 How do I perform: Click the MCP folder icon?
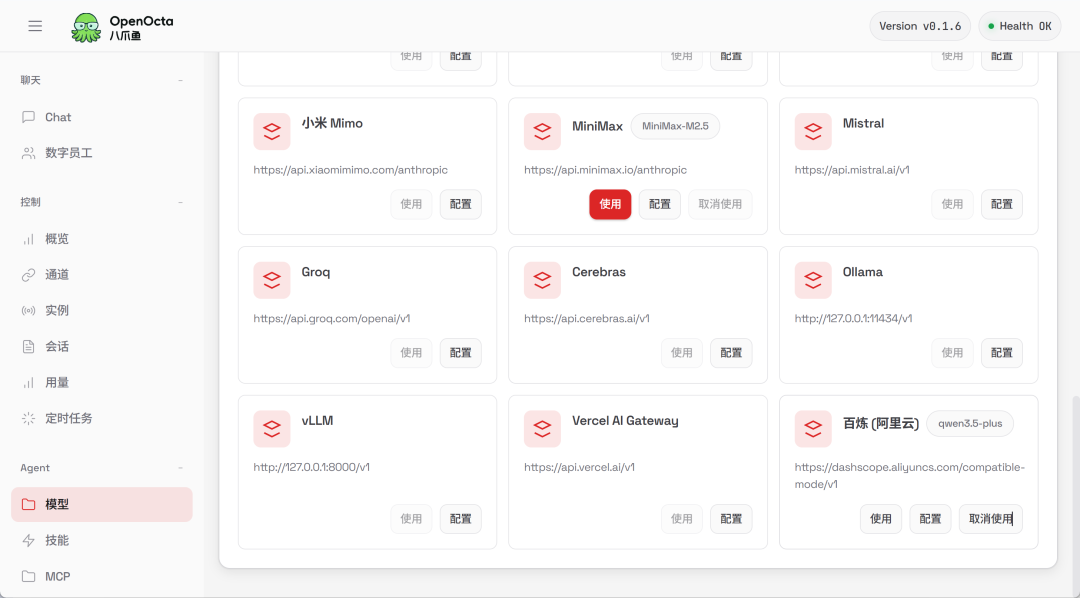[x=28, y=576]
